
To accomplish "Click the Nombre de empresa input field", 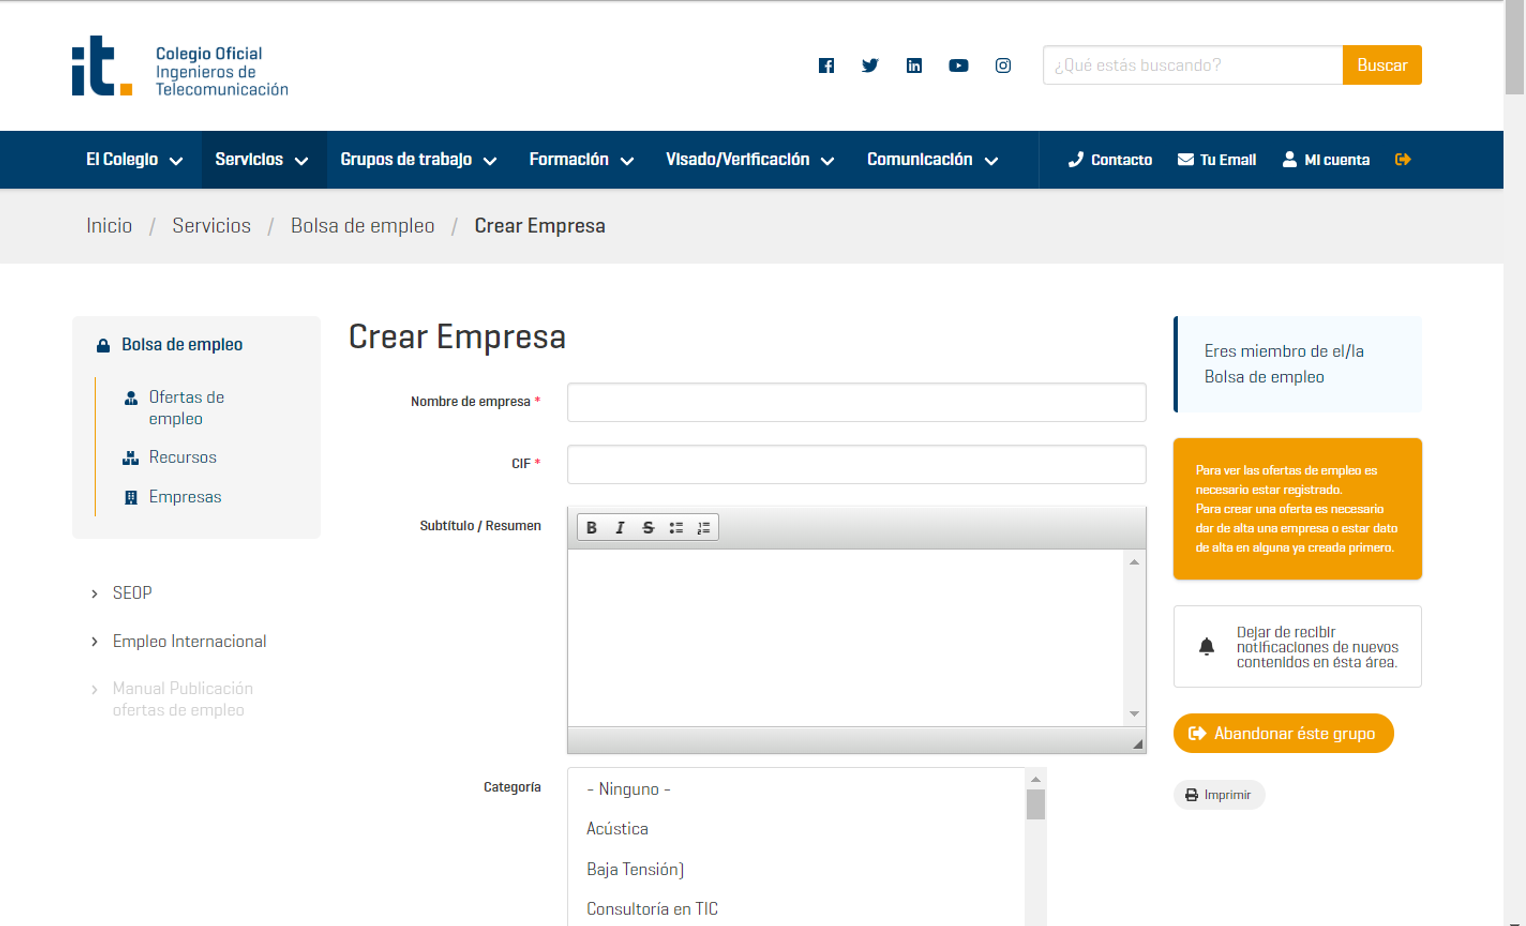I will (856, 402).
